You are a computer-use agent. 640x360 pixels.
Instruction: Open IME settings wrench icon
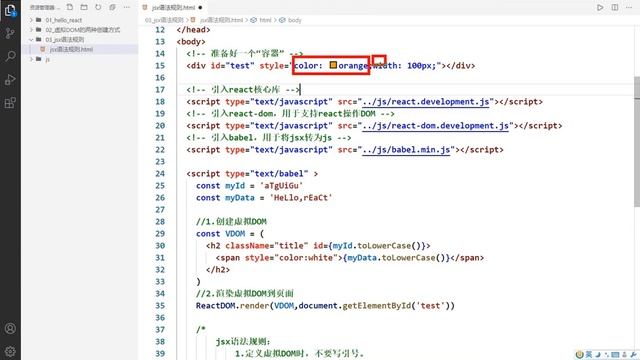633,354
